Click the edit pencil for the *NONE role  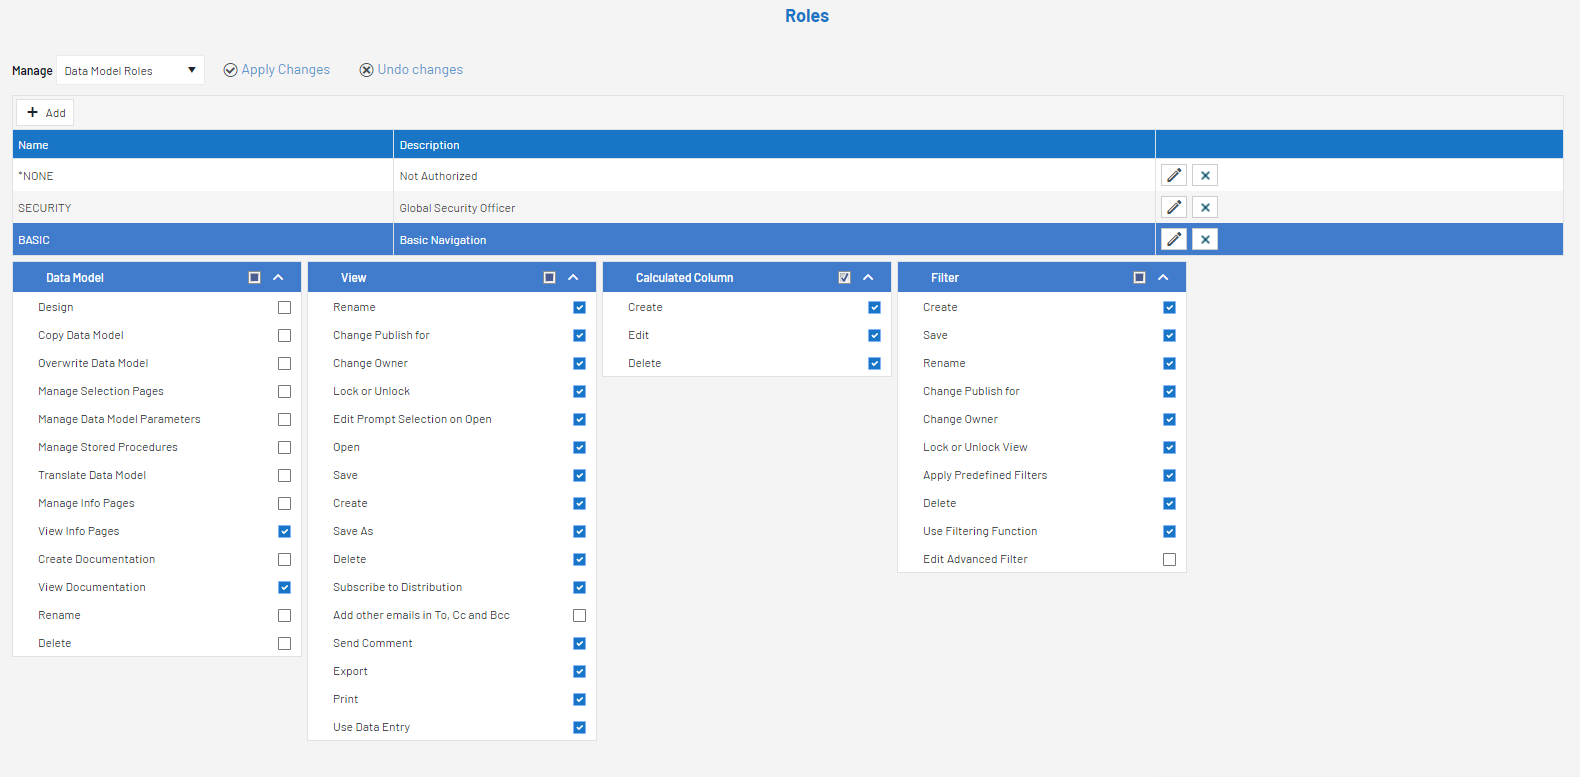coord(1174,176)
